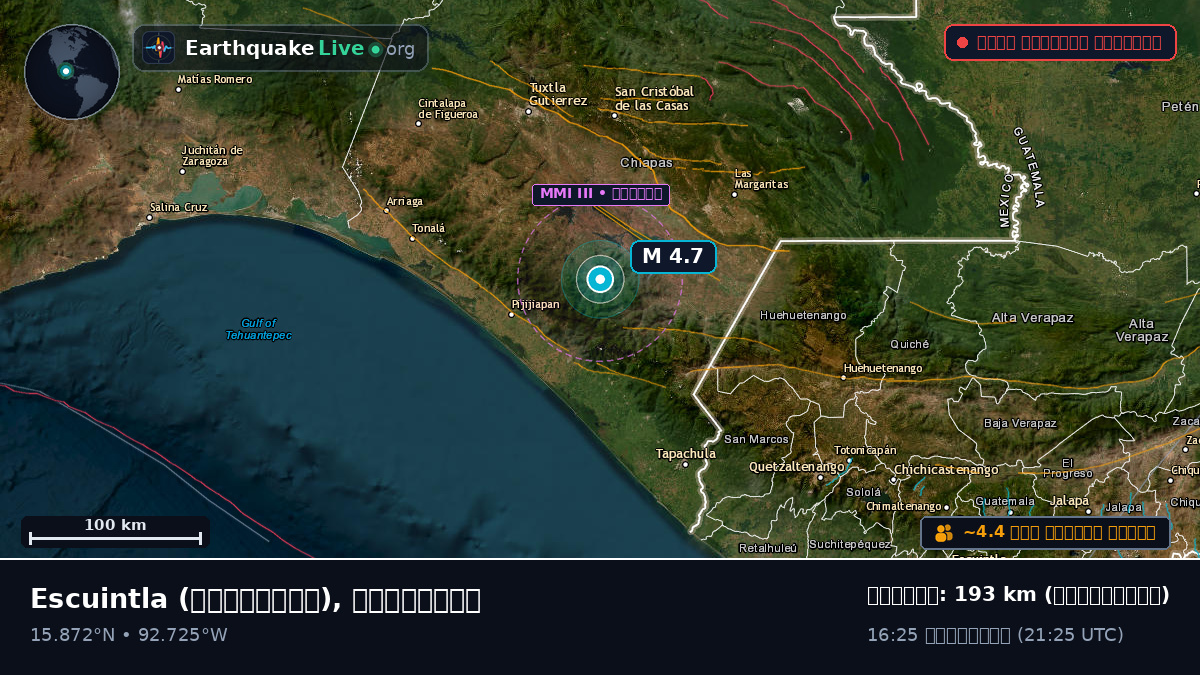Click the Juchitán de Zaragoza label
The width and height of the screenshot is (1200, 675).
pos(212,155)
